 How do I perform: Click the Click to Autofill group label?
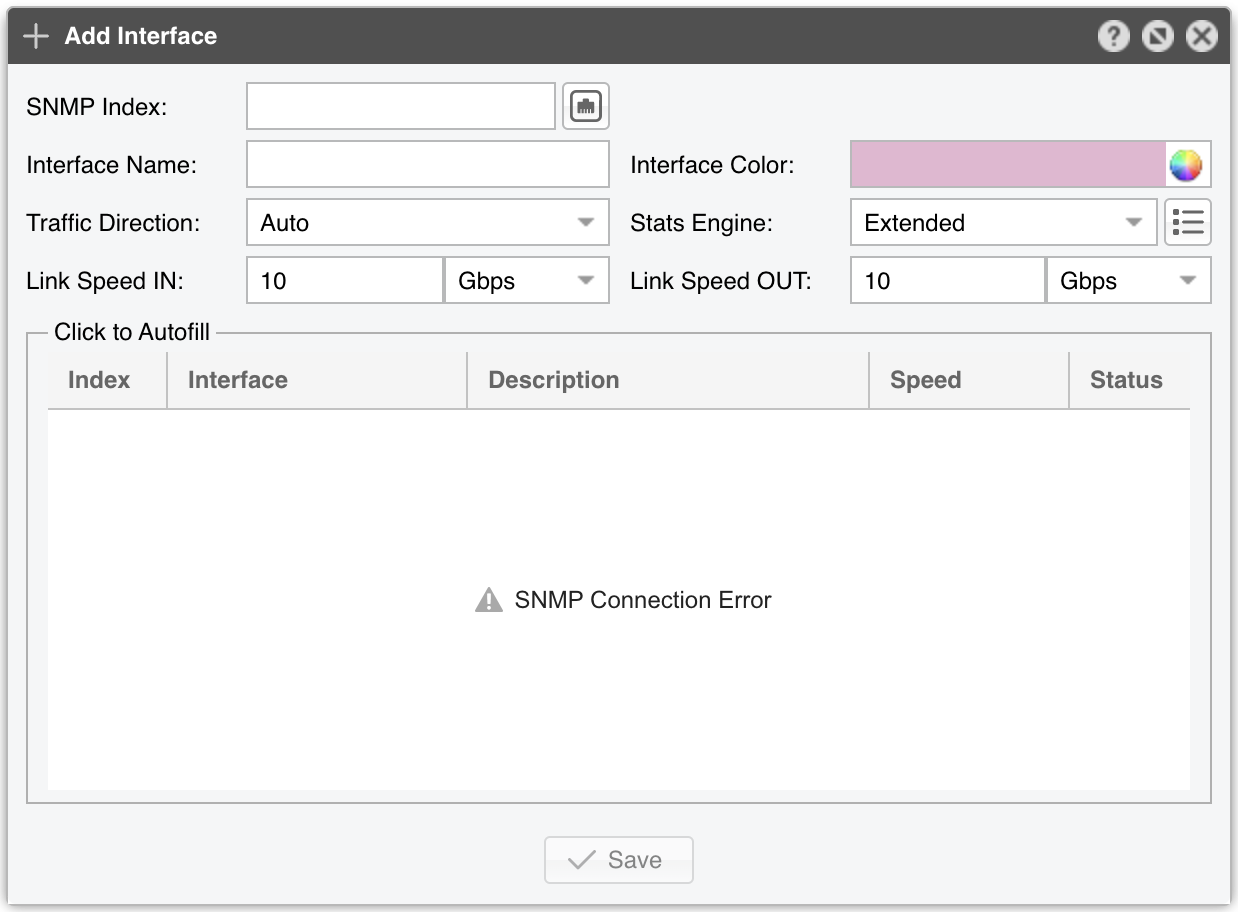tap(132, 332)
